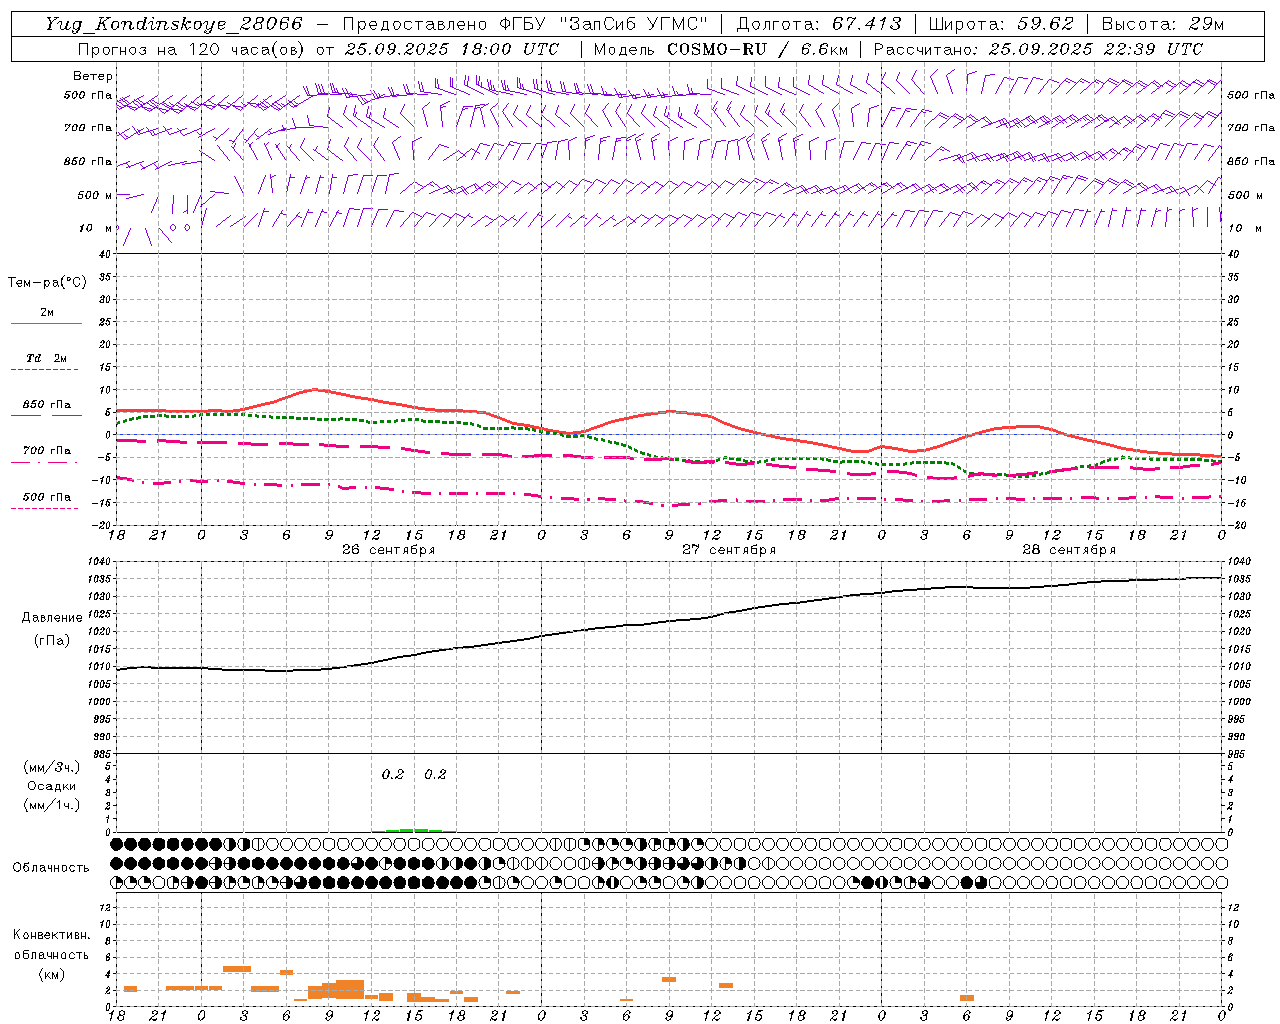Select the 28 сентября date label

(1069, 550)
